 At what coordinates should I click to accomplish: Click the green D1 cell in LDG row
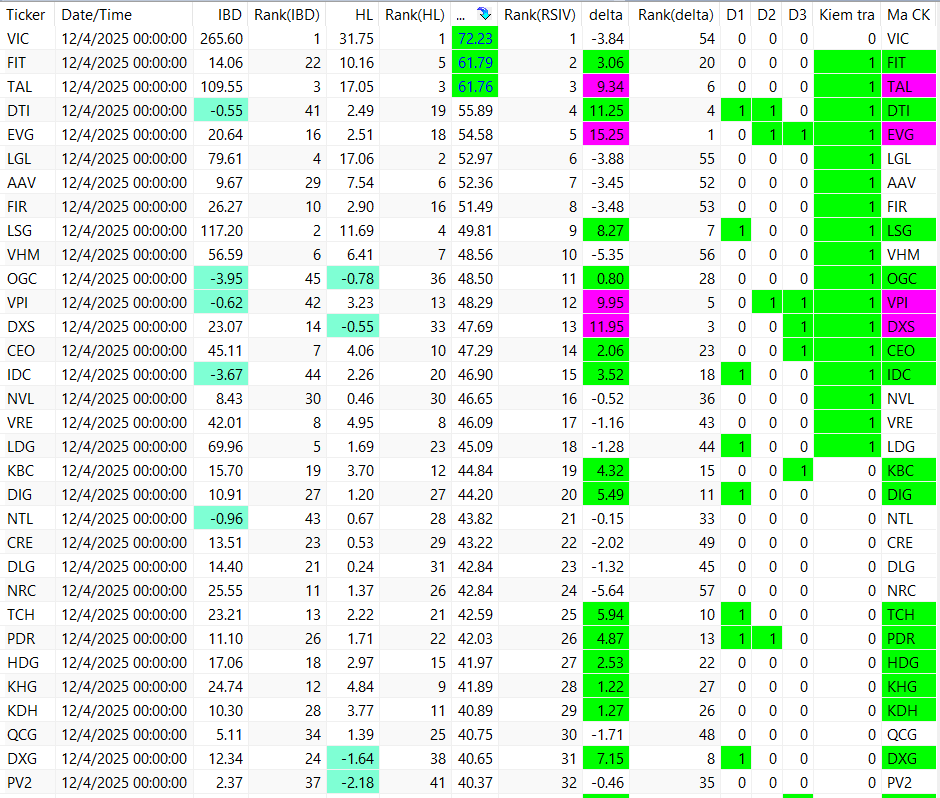click(736, 447)
